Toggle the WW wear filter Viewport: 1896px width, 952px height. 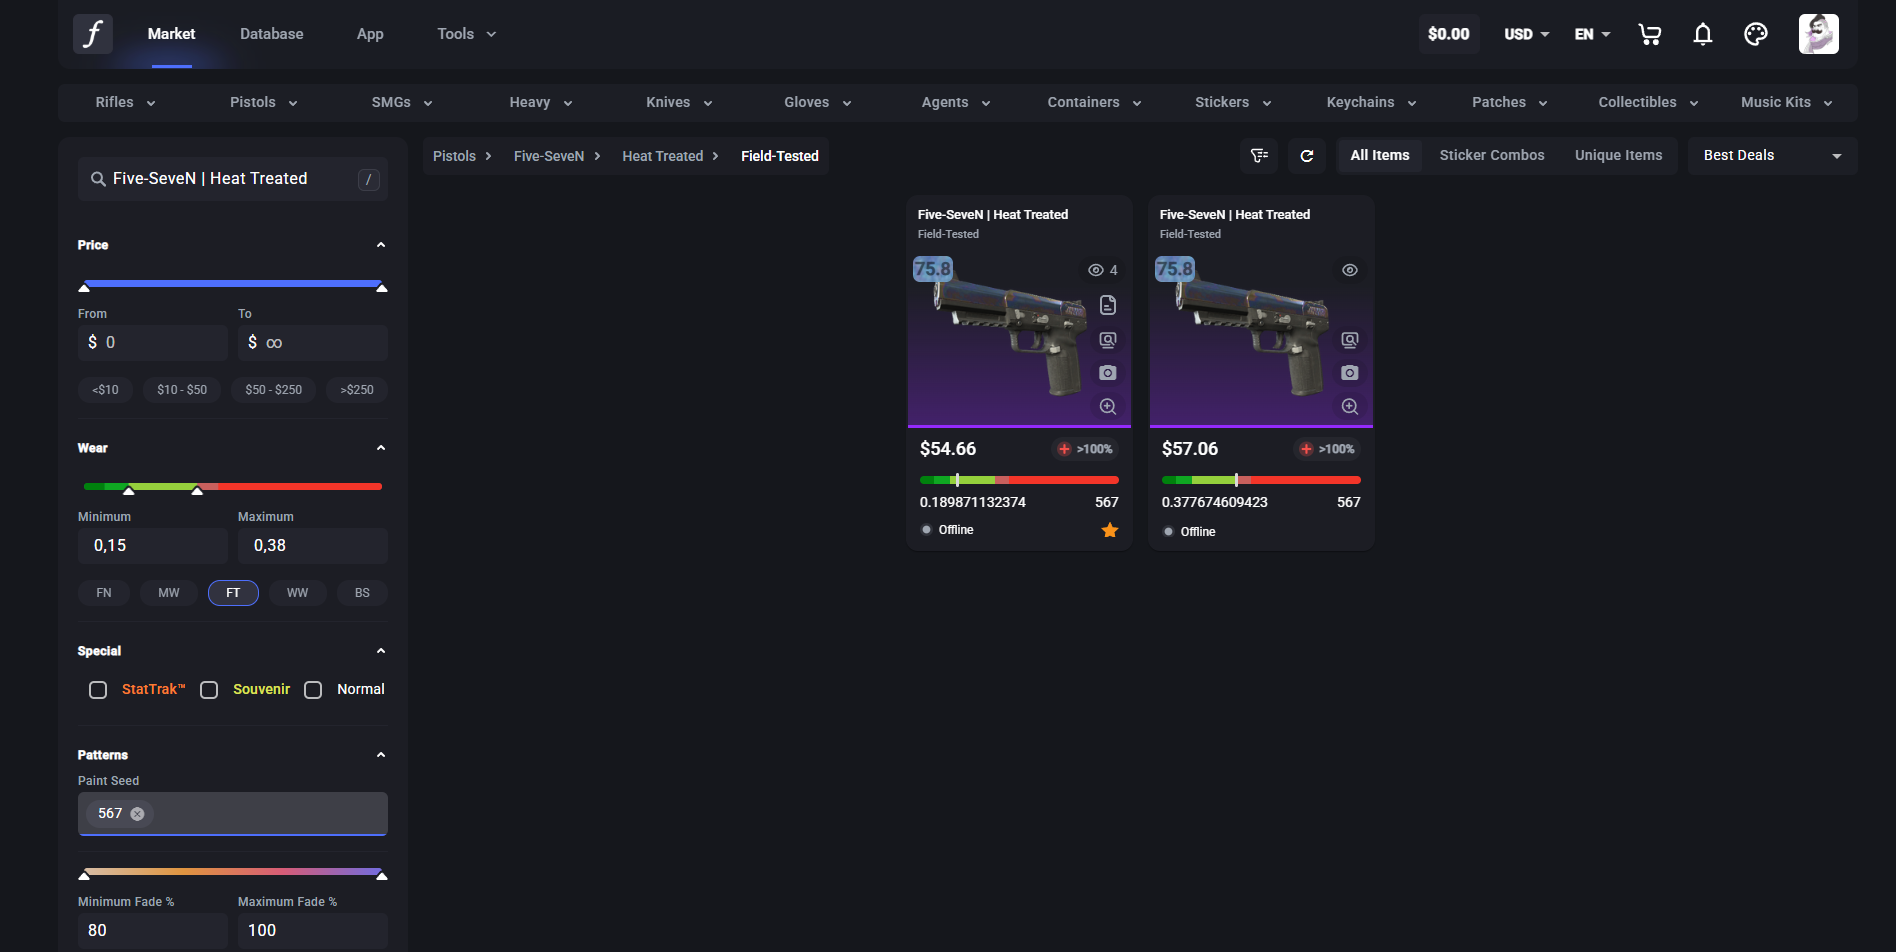pyautogui.click(x=298, y=593)
